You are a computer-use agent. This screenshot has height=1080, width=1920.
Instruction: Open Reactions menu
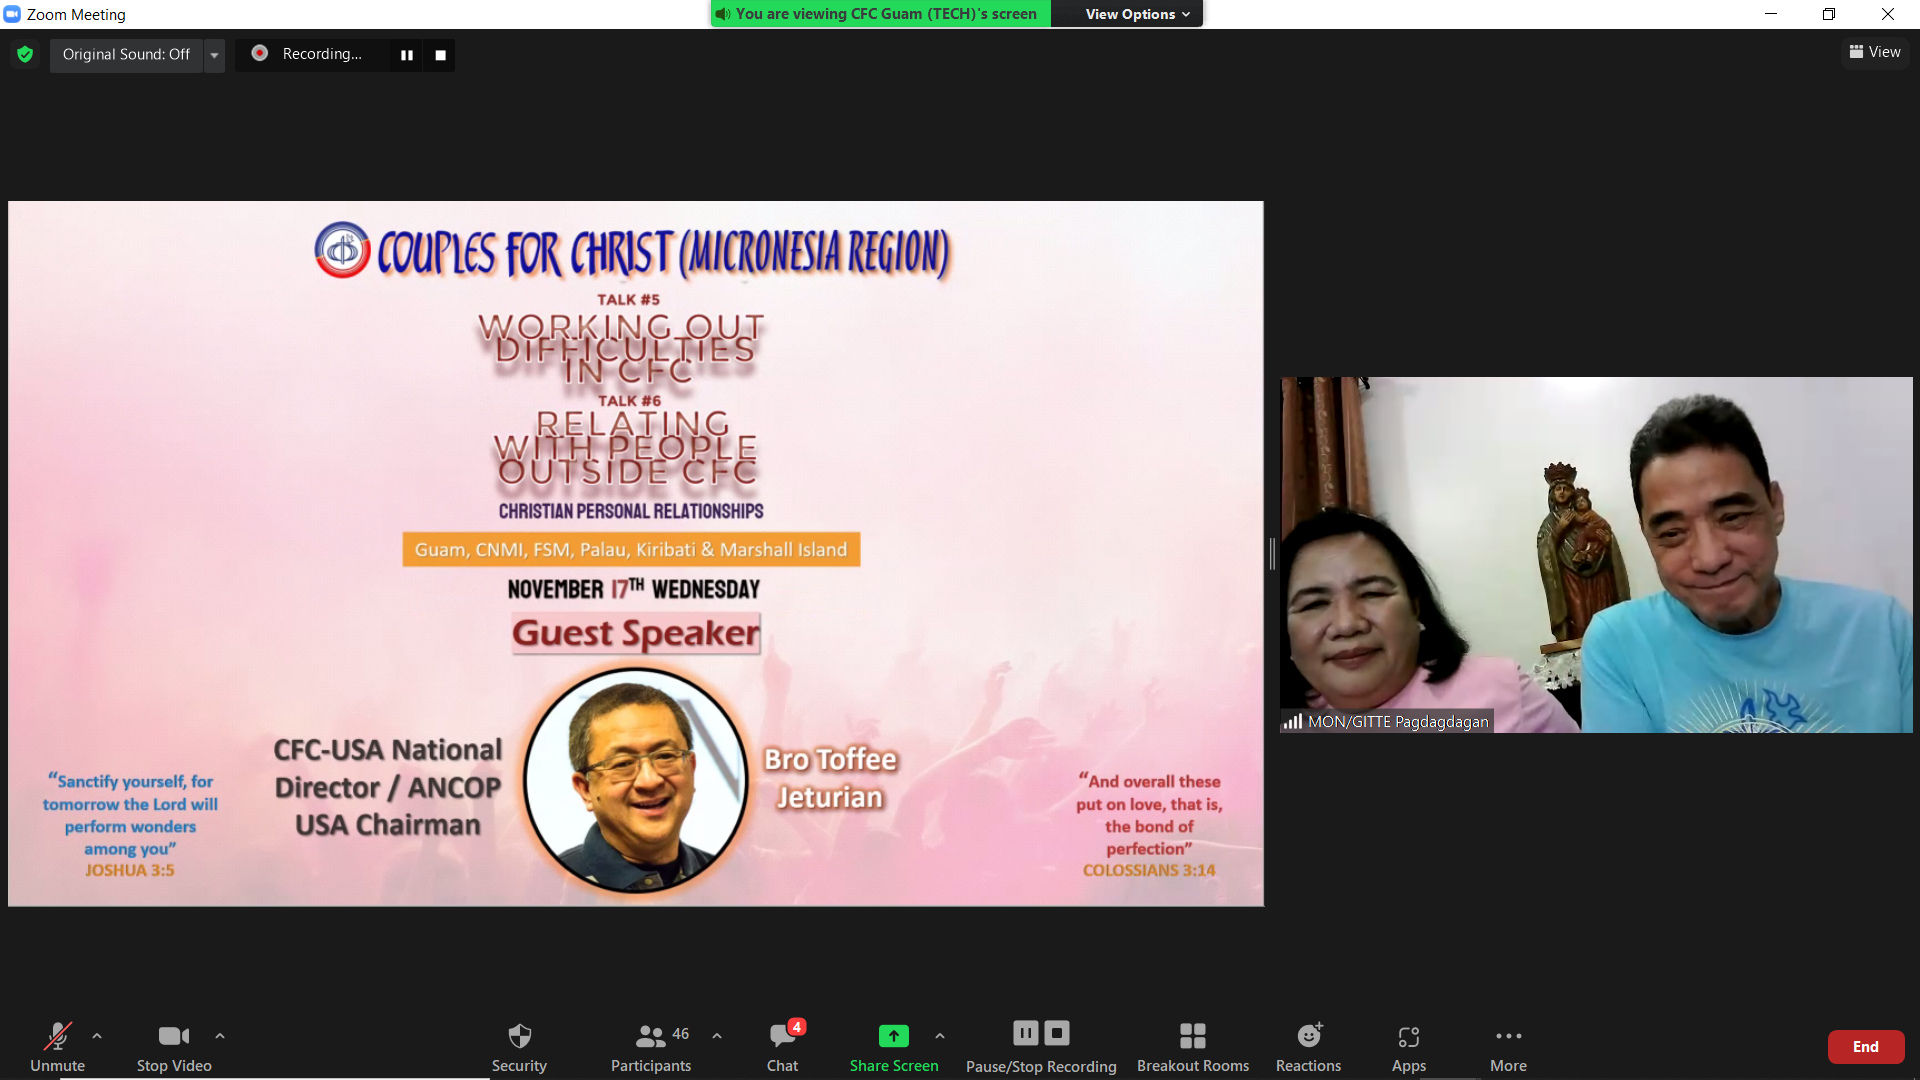pyautogui.click(x=1308, y=1046)
